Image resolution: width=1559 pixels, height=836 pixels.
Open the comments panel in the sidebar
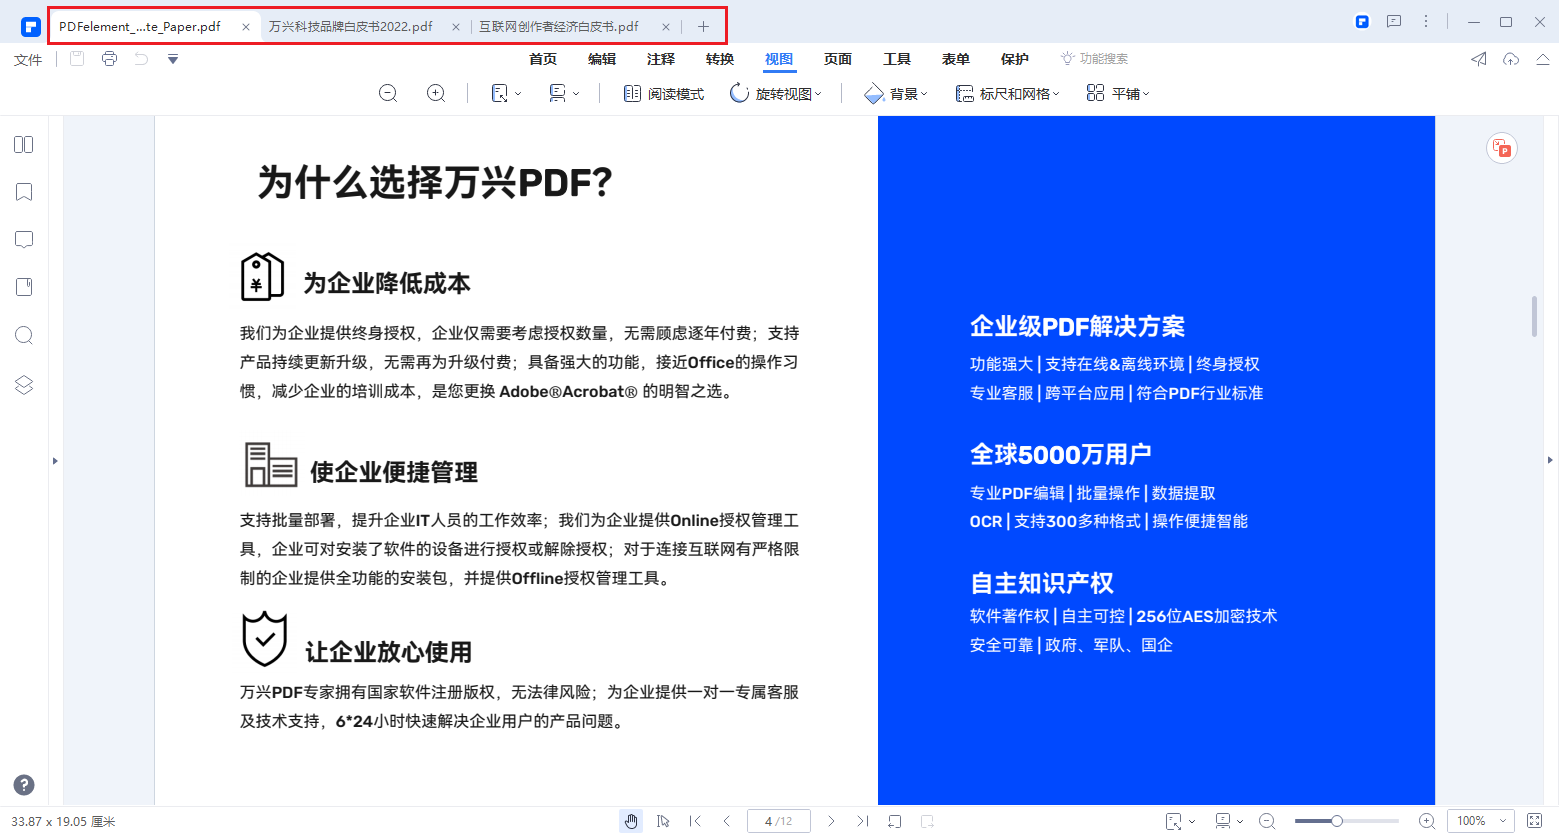(x=23, y=239)
